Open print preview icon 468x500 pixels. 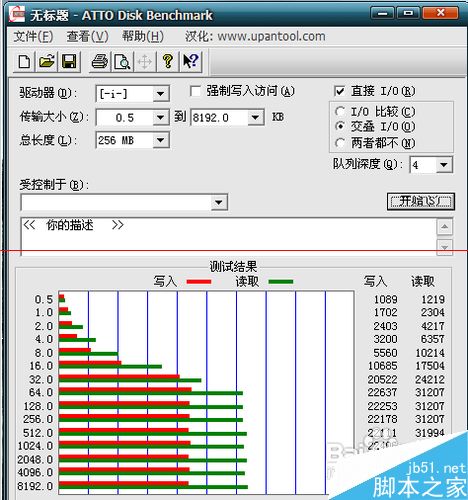[122, 62]
